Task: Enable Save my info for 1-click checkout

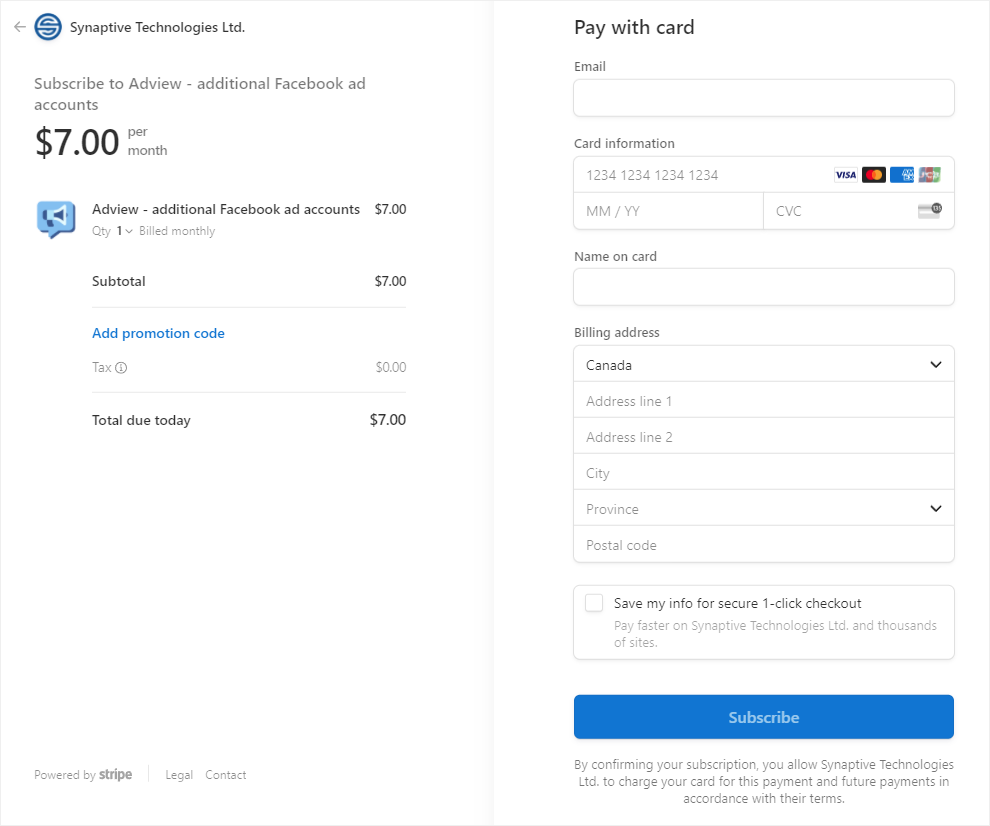Action: click(x=594, y=603)
